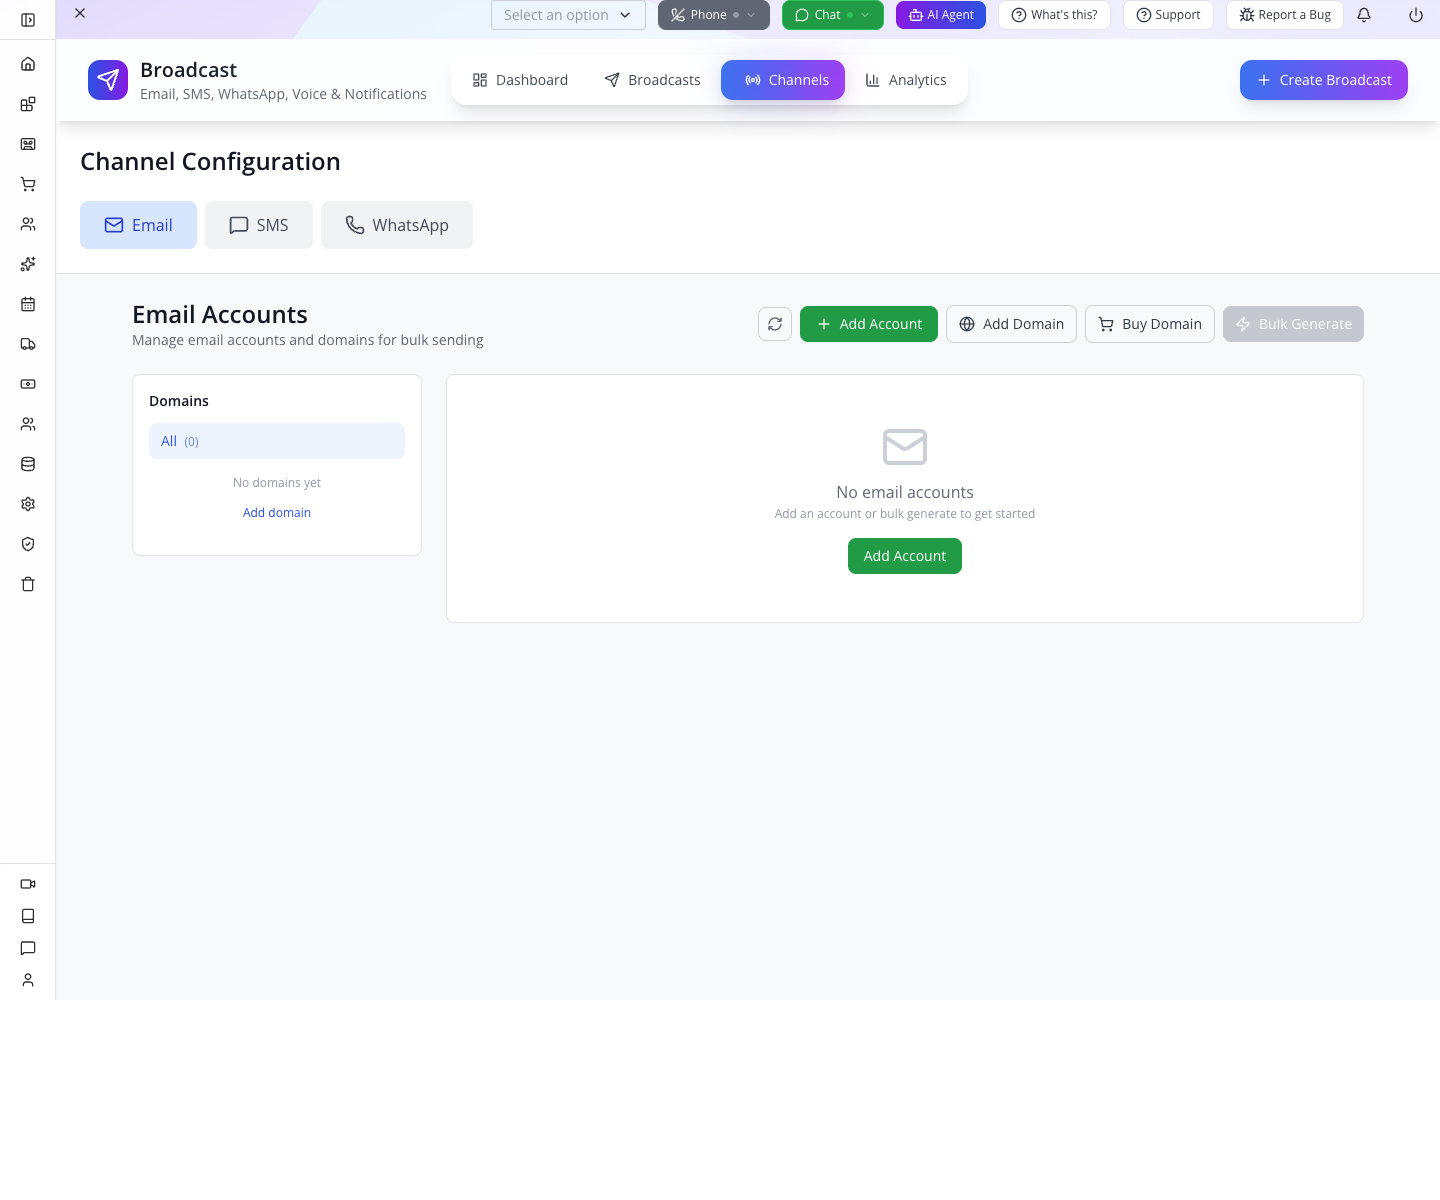Close the panel with X icon
Screen dimensions: 1440x1200
80,13
